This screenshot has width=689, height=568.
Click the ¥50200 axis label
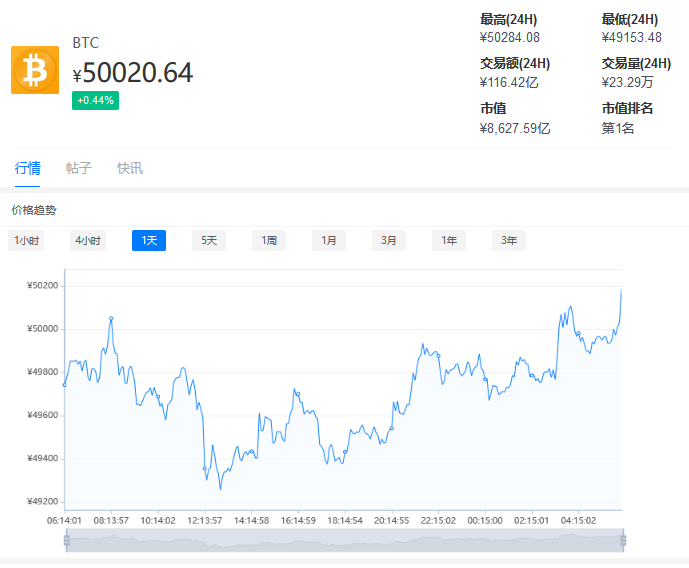point(43,286)
